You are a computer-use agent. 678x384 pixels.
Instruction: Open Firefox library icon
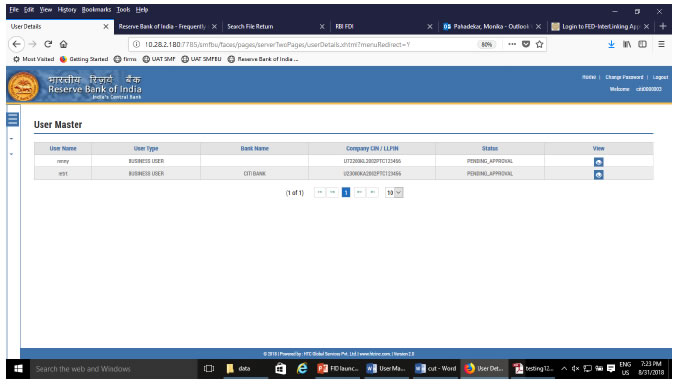(627, 44)
